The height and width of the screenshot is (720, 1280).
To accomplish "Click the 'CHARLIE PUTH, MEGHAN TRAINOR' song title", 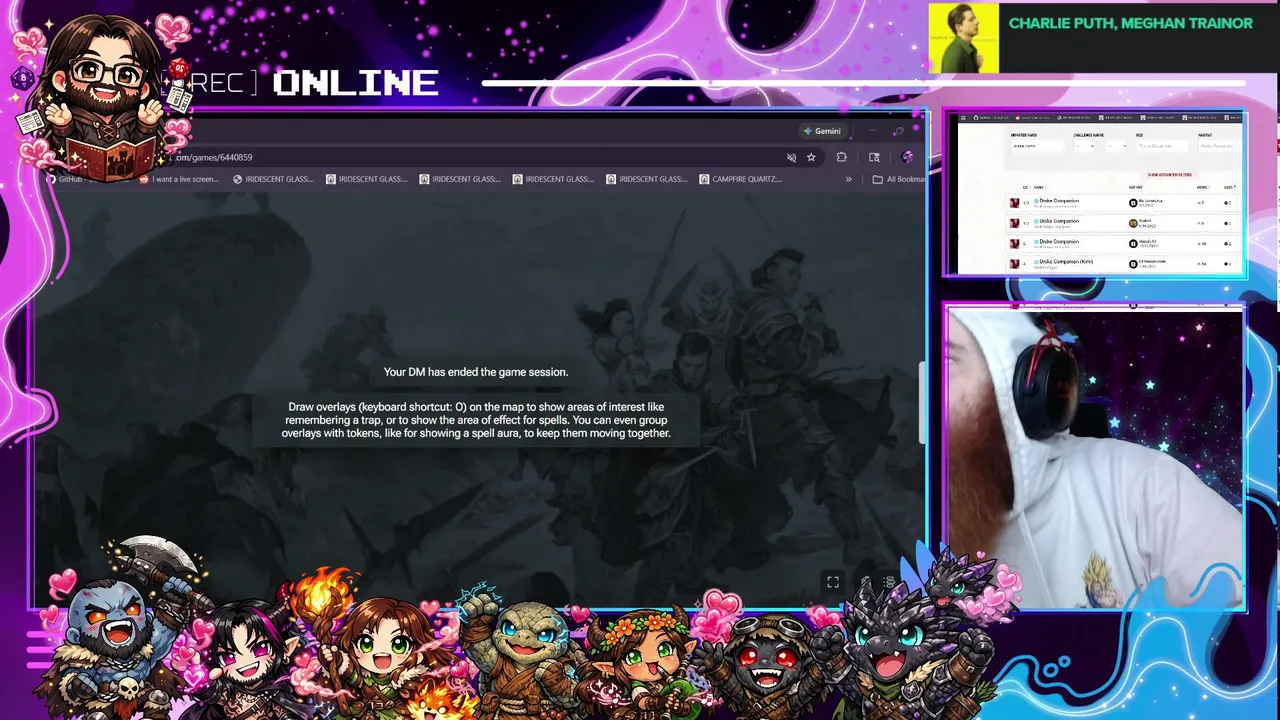I will coord(1130,23).
